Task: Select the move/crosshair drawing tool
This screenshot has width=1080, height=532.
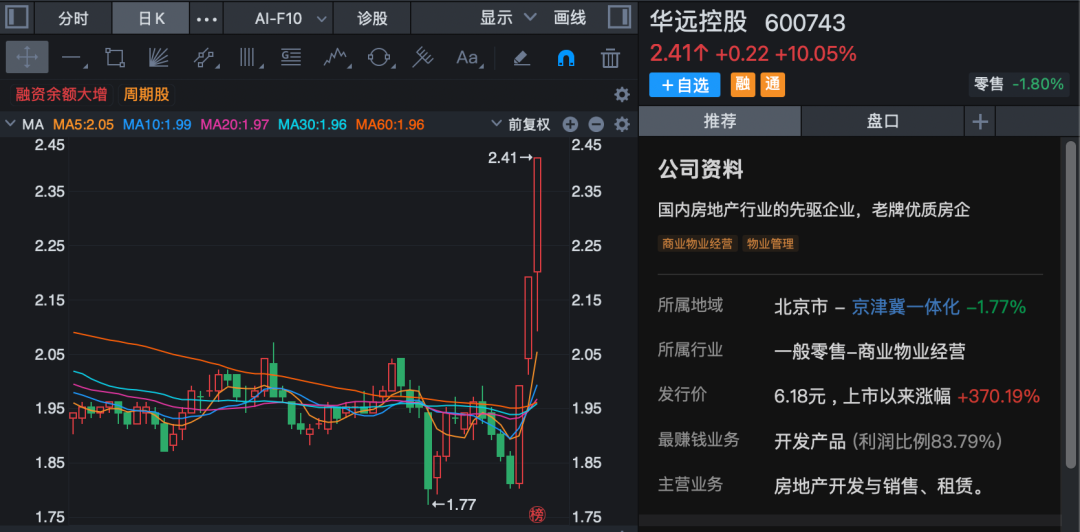Action: (27, 58)
